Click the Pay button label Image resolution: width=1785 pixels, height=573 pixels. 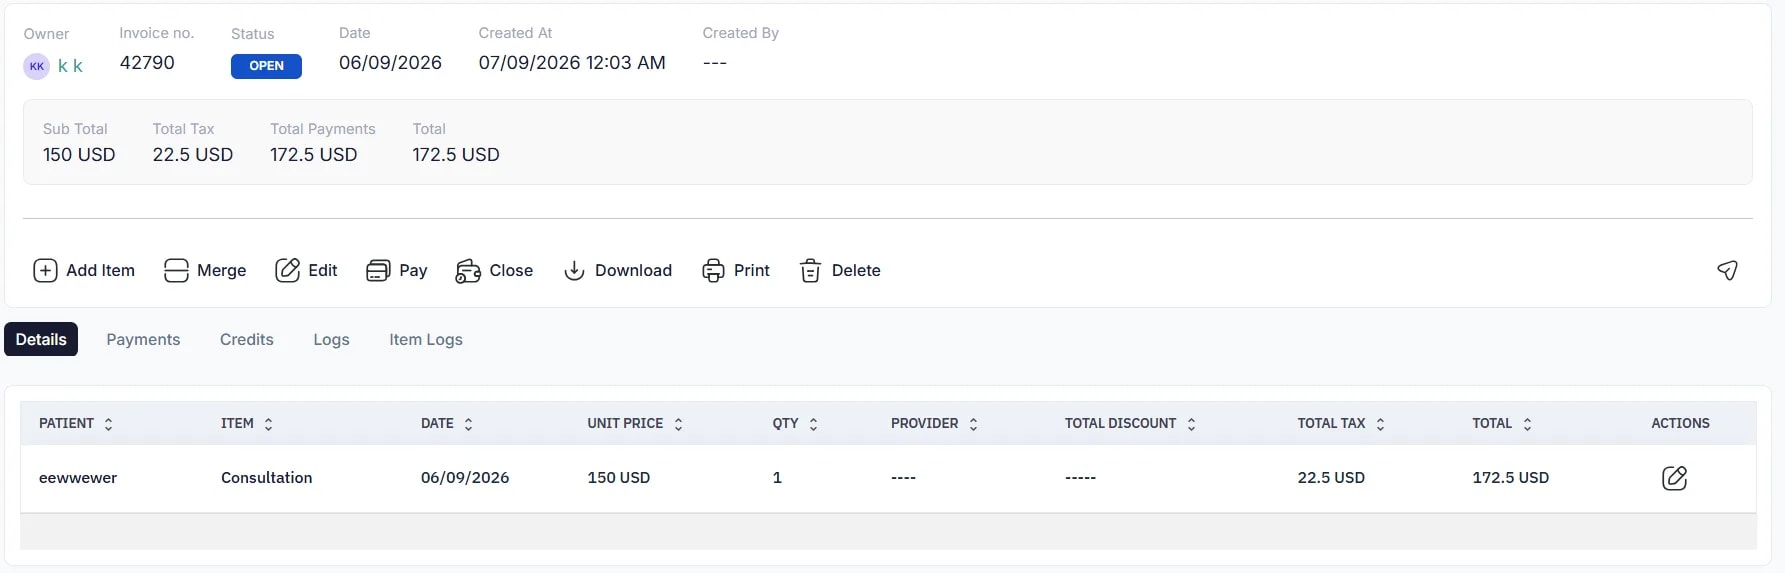coord(413,270)
